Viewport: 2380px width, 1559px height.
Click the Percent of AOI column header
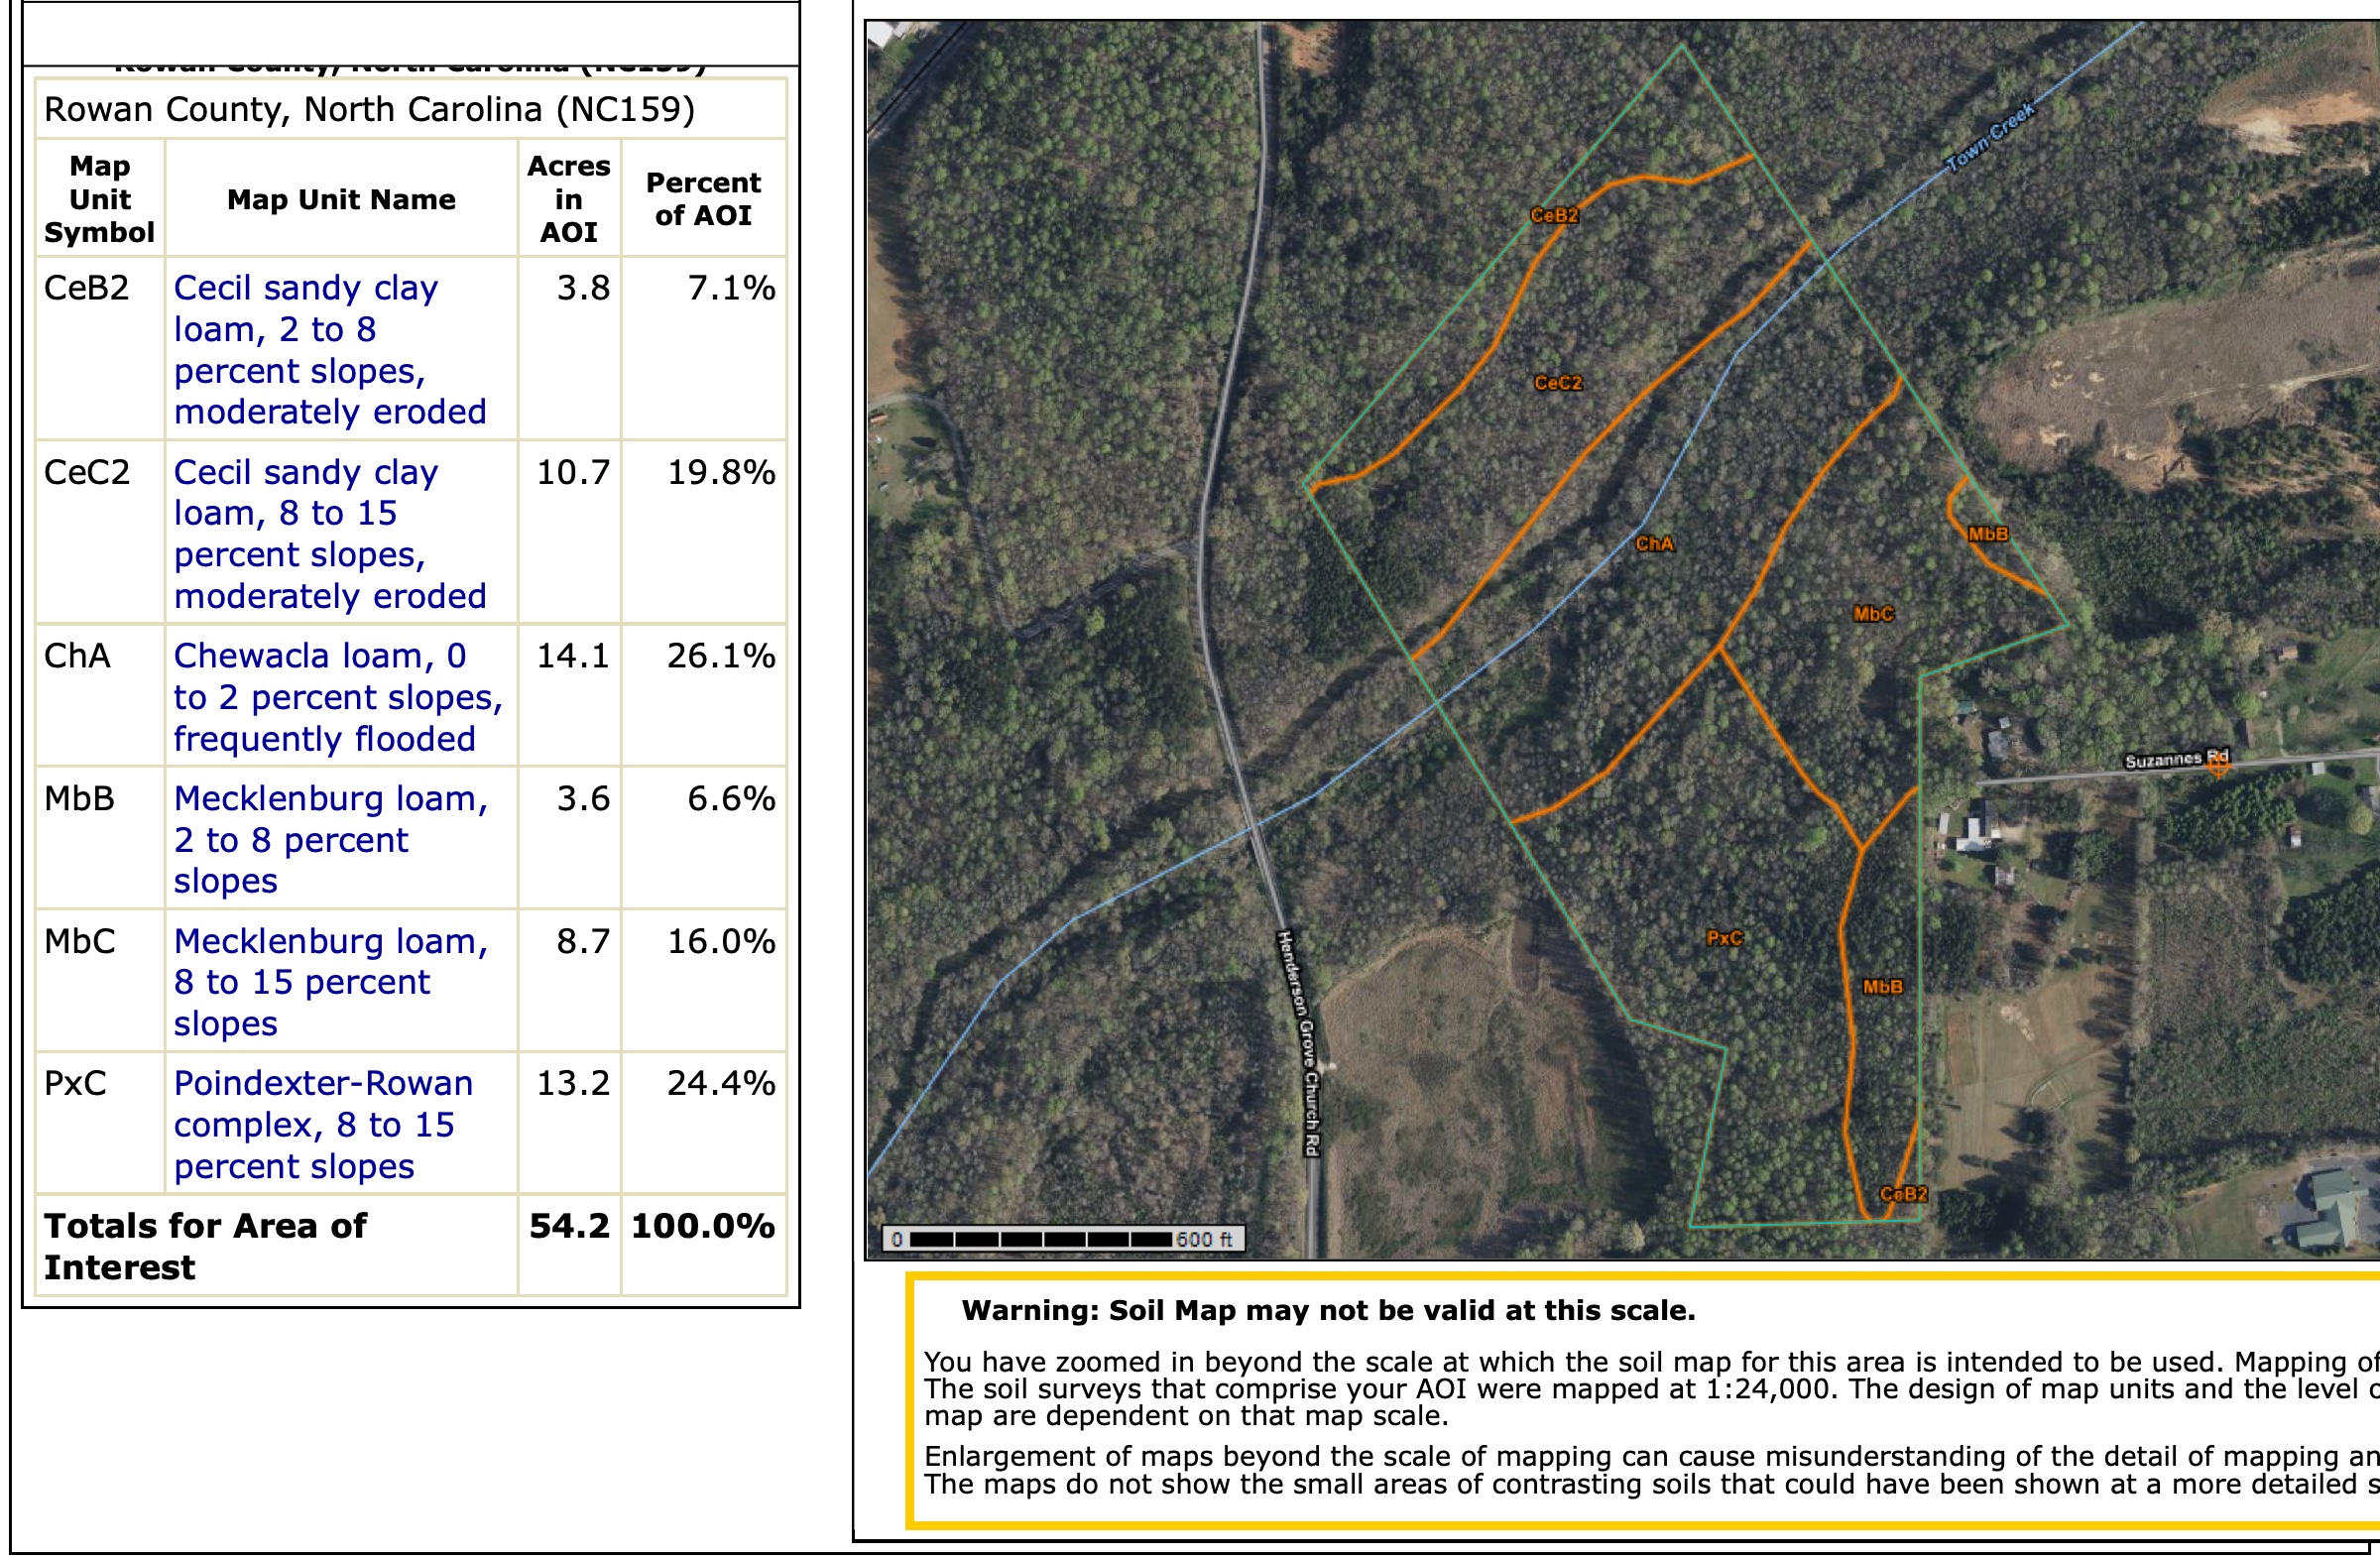[x=703, y=199]
